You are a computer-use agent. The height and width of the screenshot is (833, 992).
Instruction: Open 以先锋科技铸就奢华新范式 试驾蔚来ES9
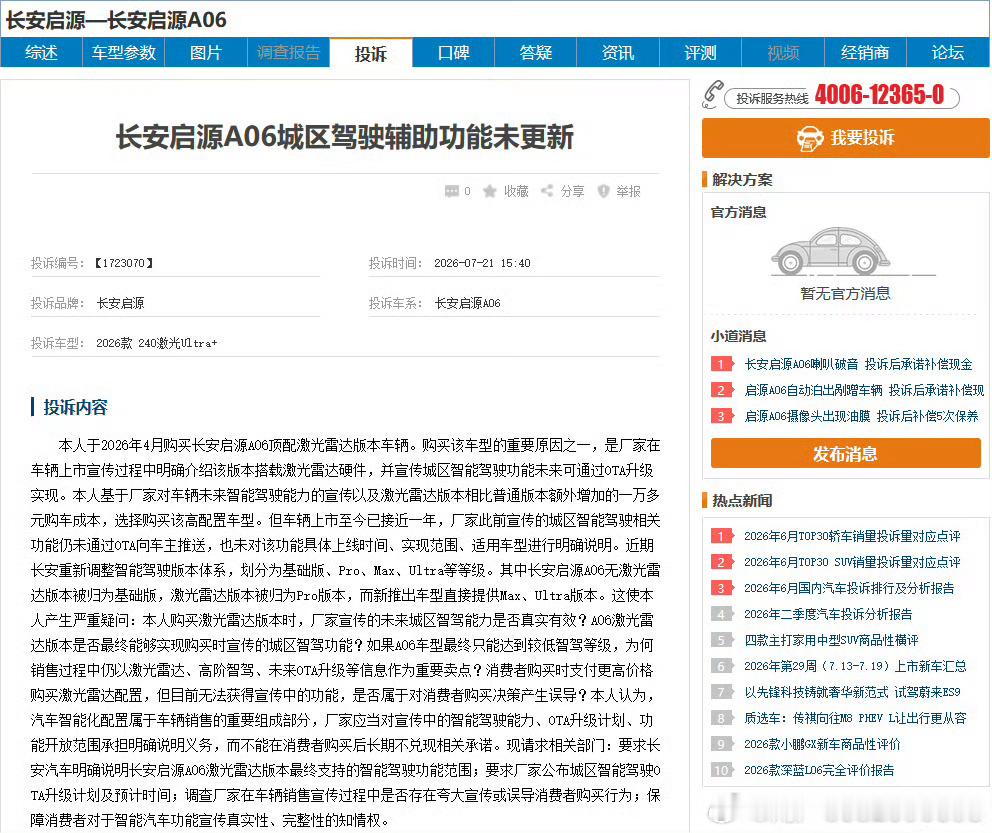tap(852, 692)
